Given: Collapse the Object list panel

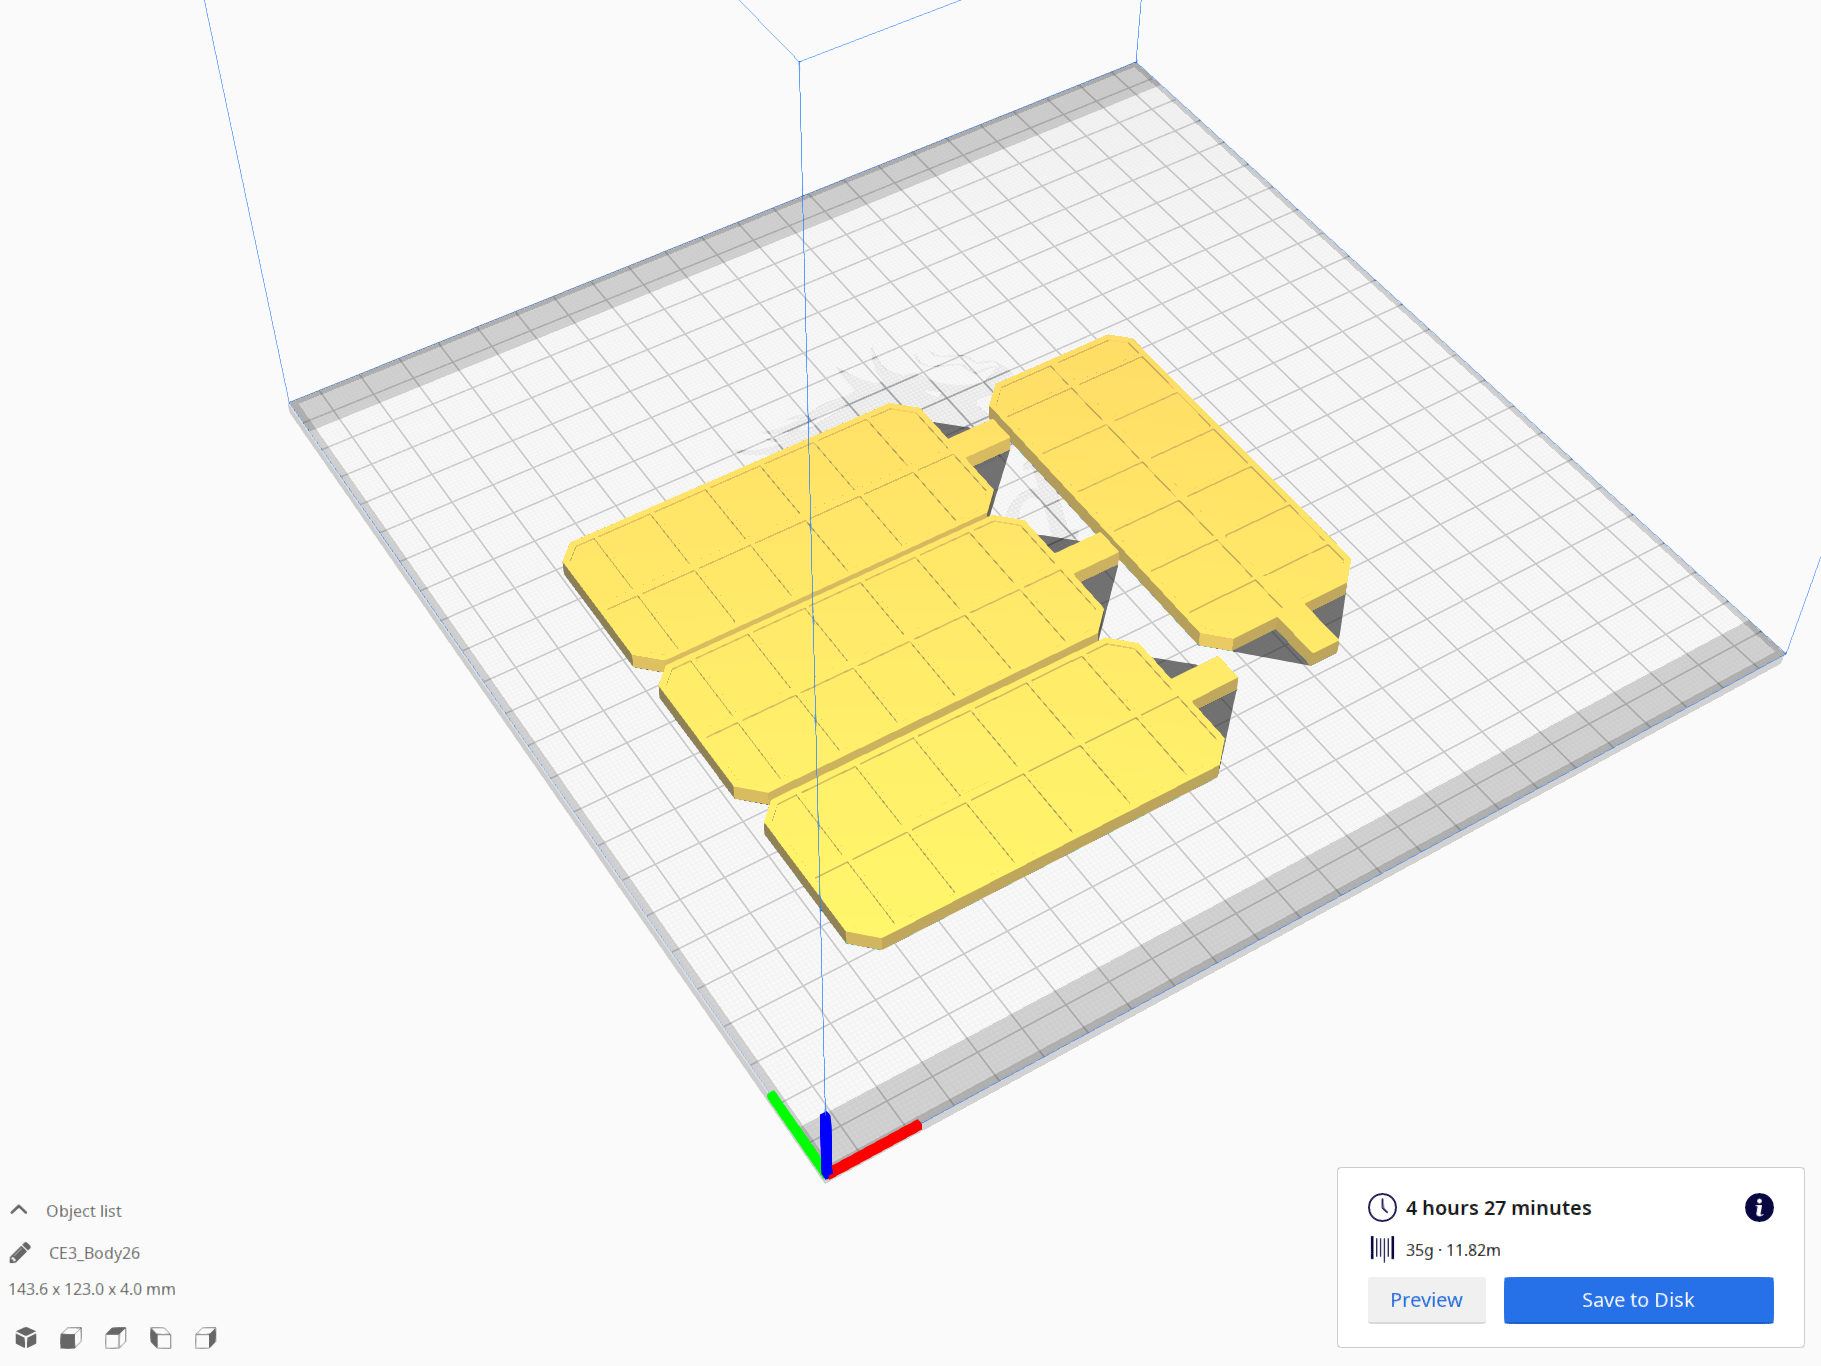Looking at the screenshot, I should click(x=19, y=1210).
